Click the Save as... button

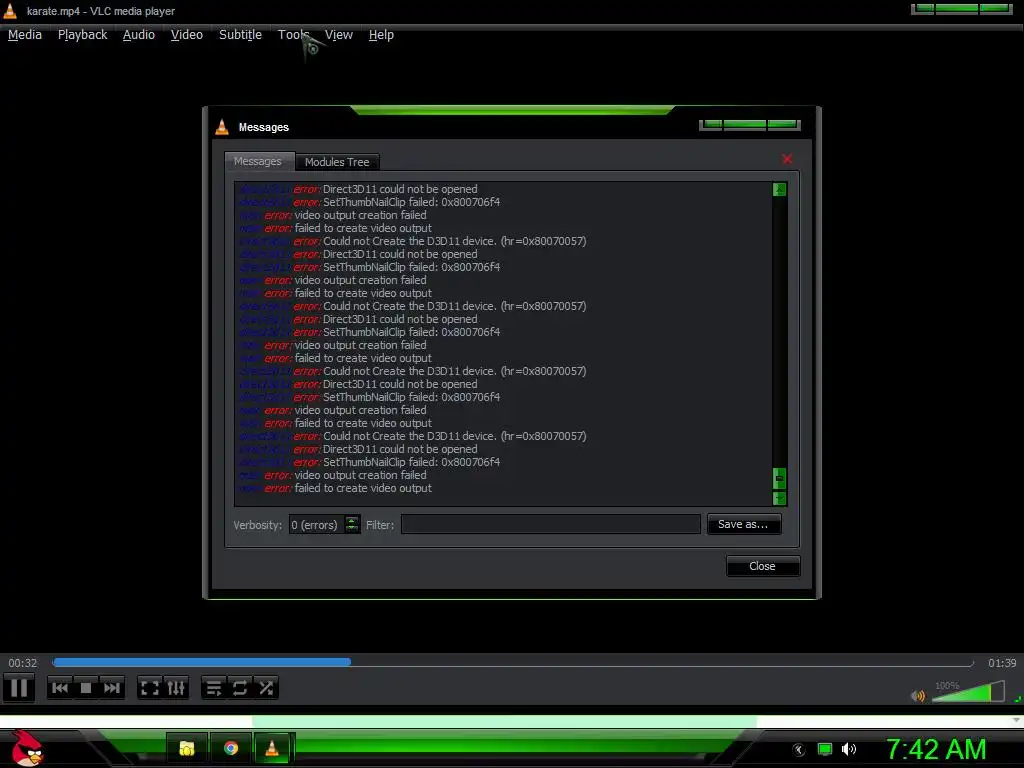(743, 524)
